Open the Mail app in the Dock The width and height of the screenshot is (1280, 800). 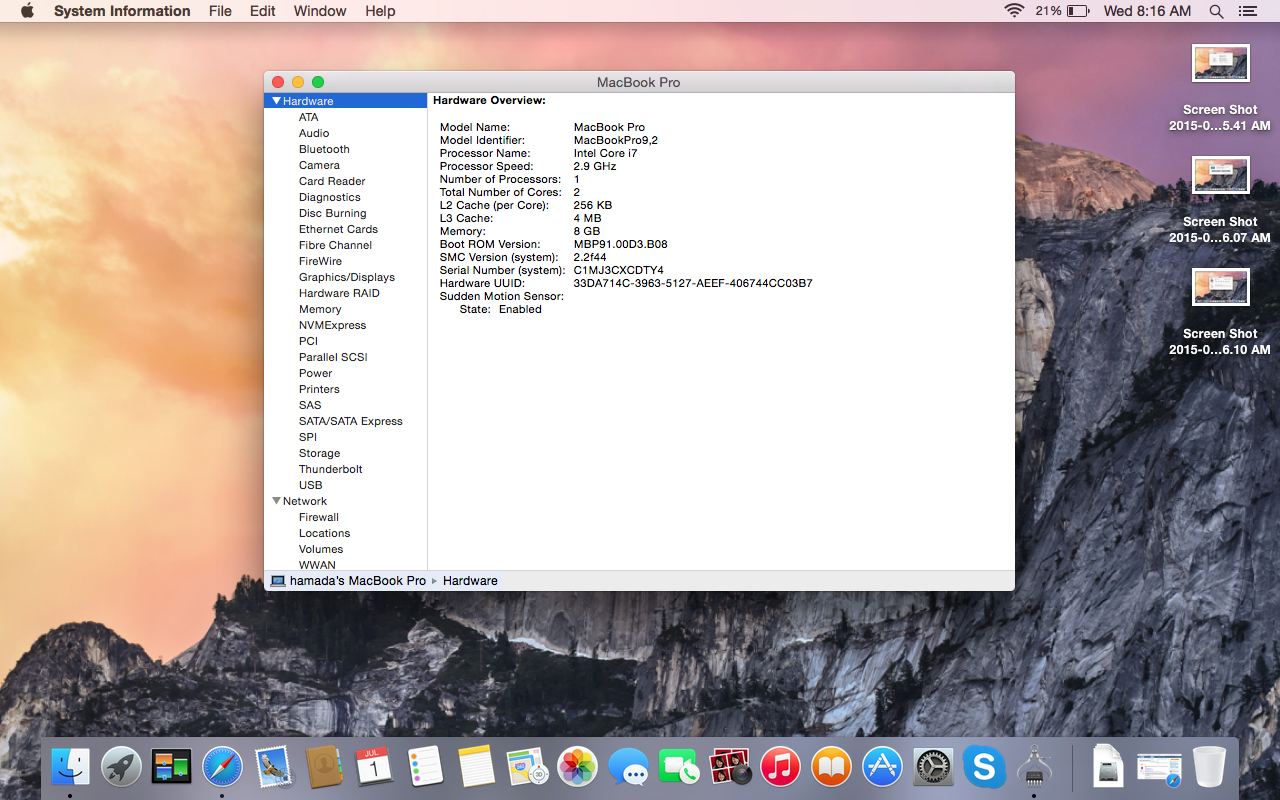273,767
